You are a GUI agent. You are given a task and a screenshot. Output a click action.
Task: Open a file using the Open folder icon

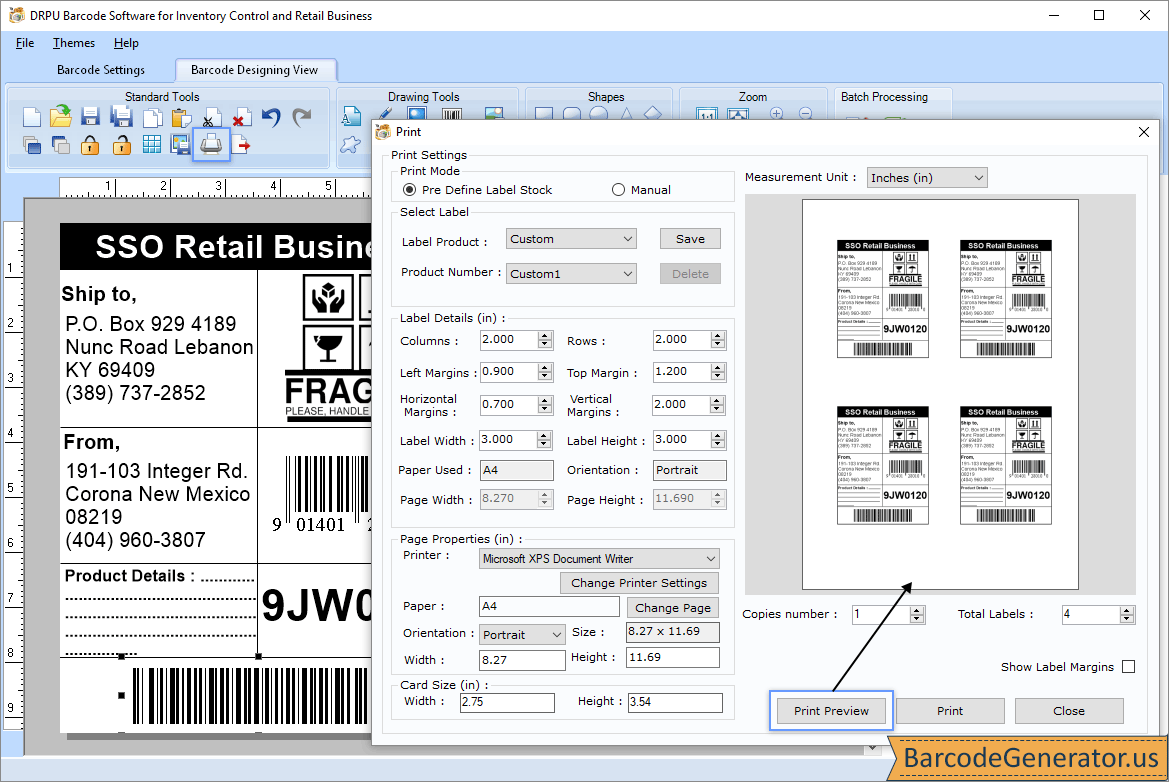[x=59, y=117]
